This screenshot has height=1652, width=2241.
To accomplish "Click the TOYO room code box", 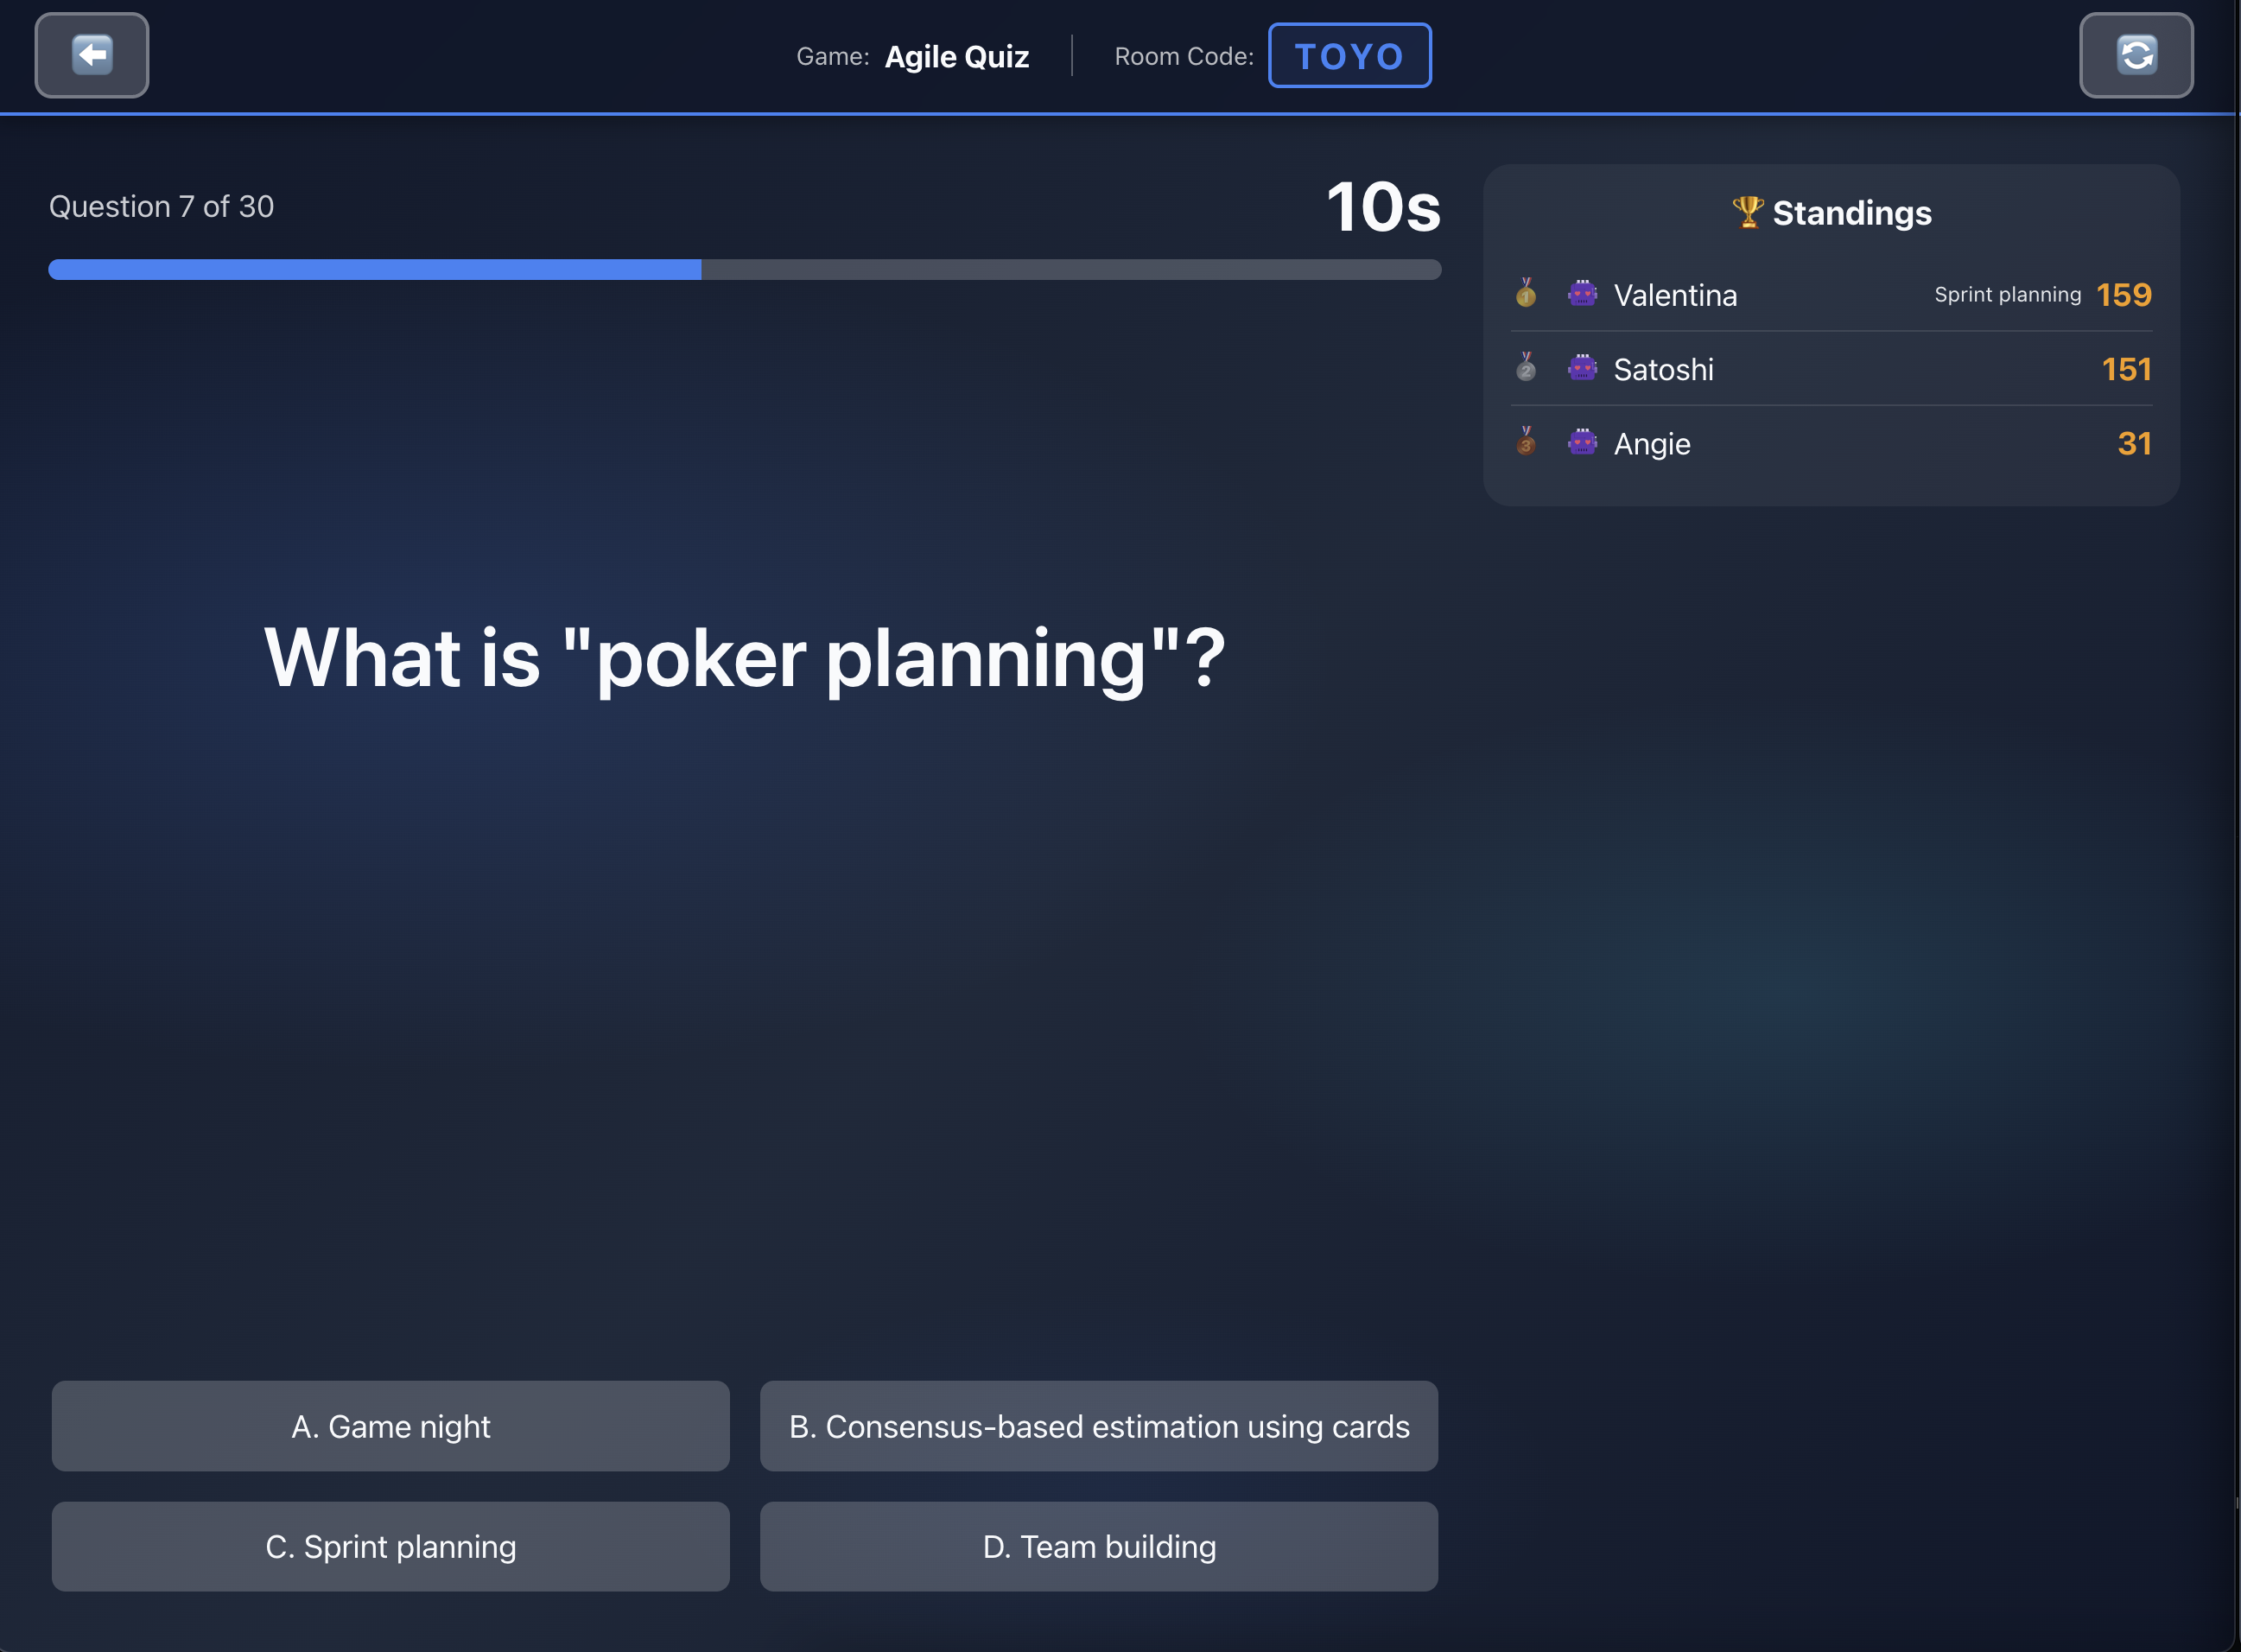I will point(1349,55).
